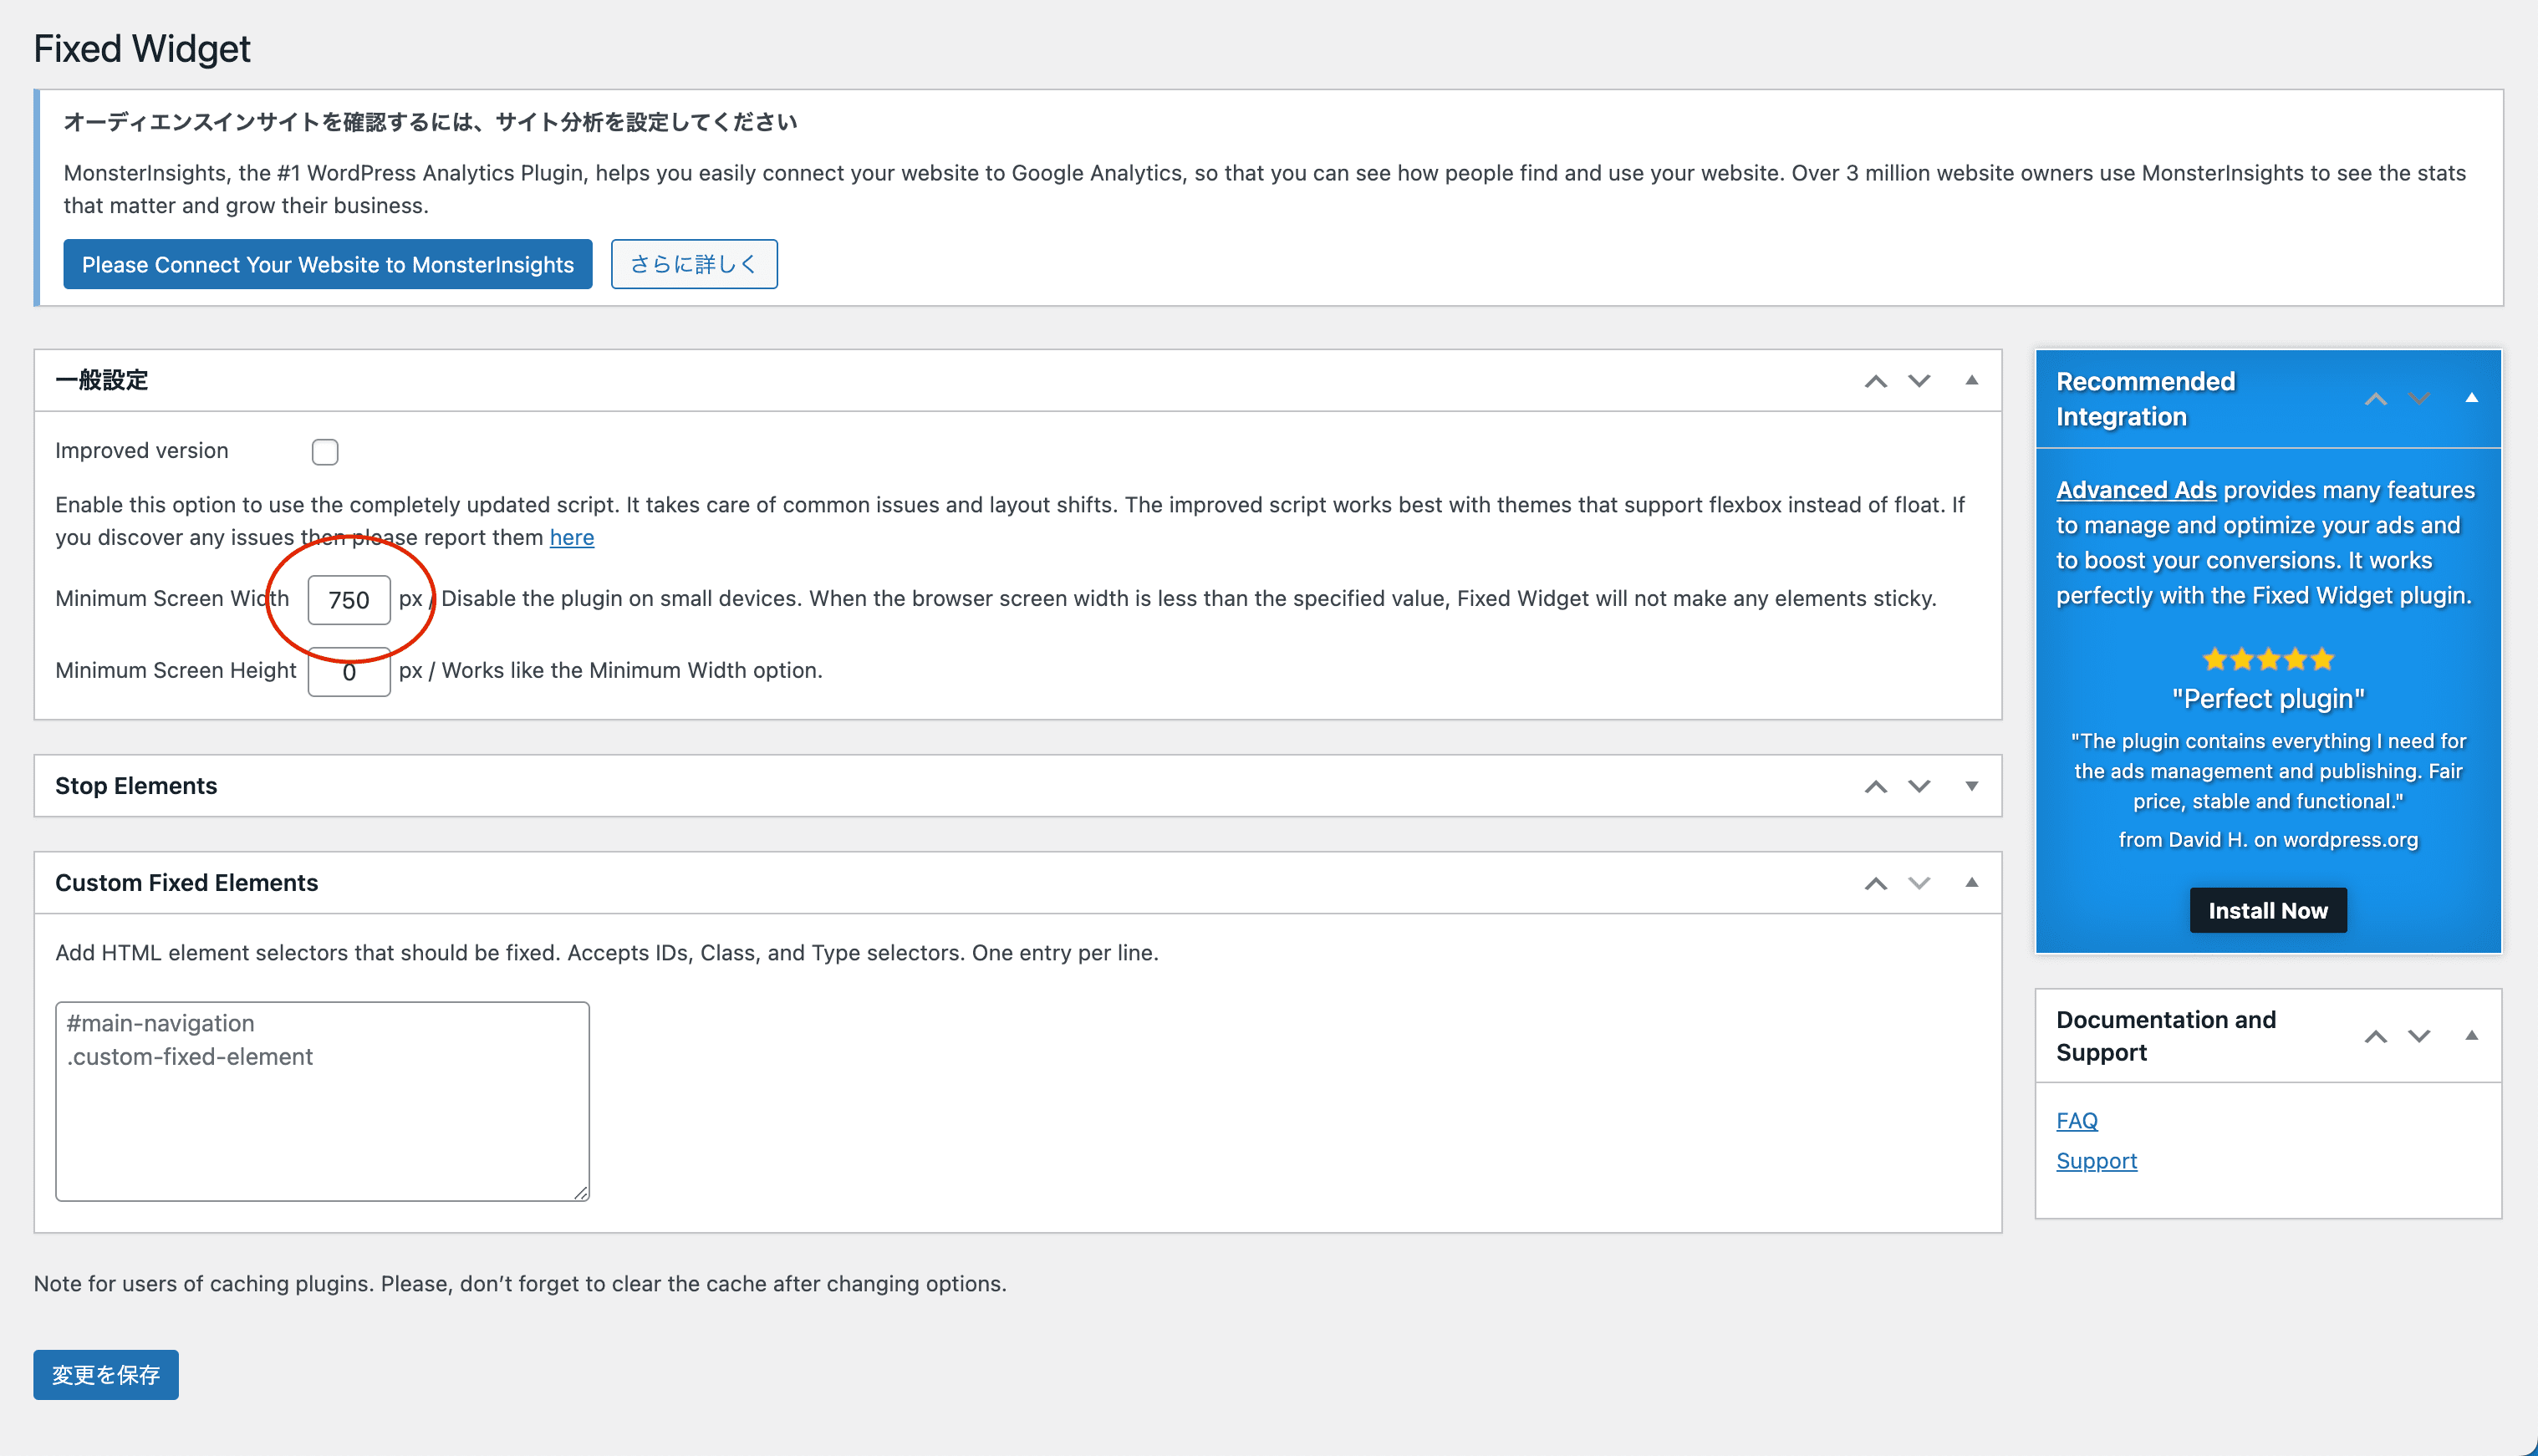Move Documentation and Support panel down
2538x1456 pixels.
coord(2419,1036)
